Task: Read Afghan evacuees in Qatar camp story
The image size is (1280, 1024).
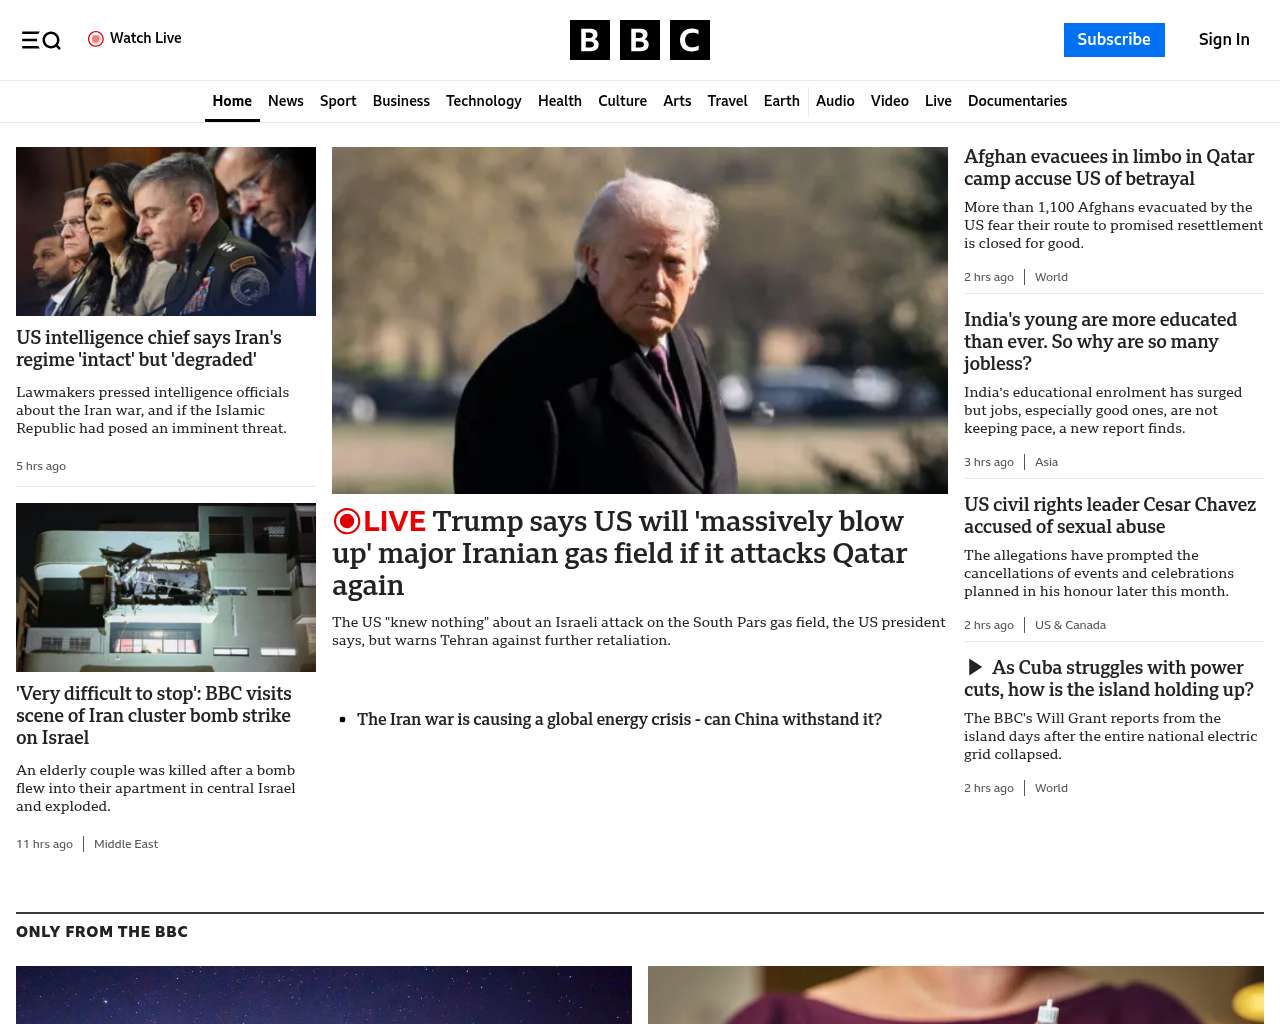Action: click(1109, 167)
